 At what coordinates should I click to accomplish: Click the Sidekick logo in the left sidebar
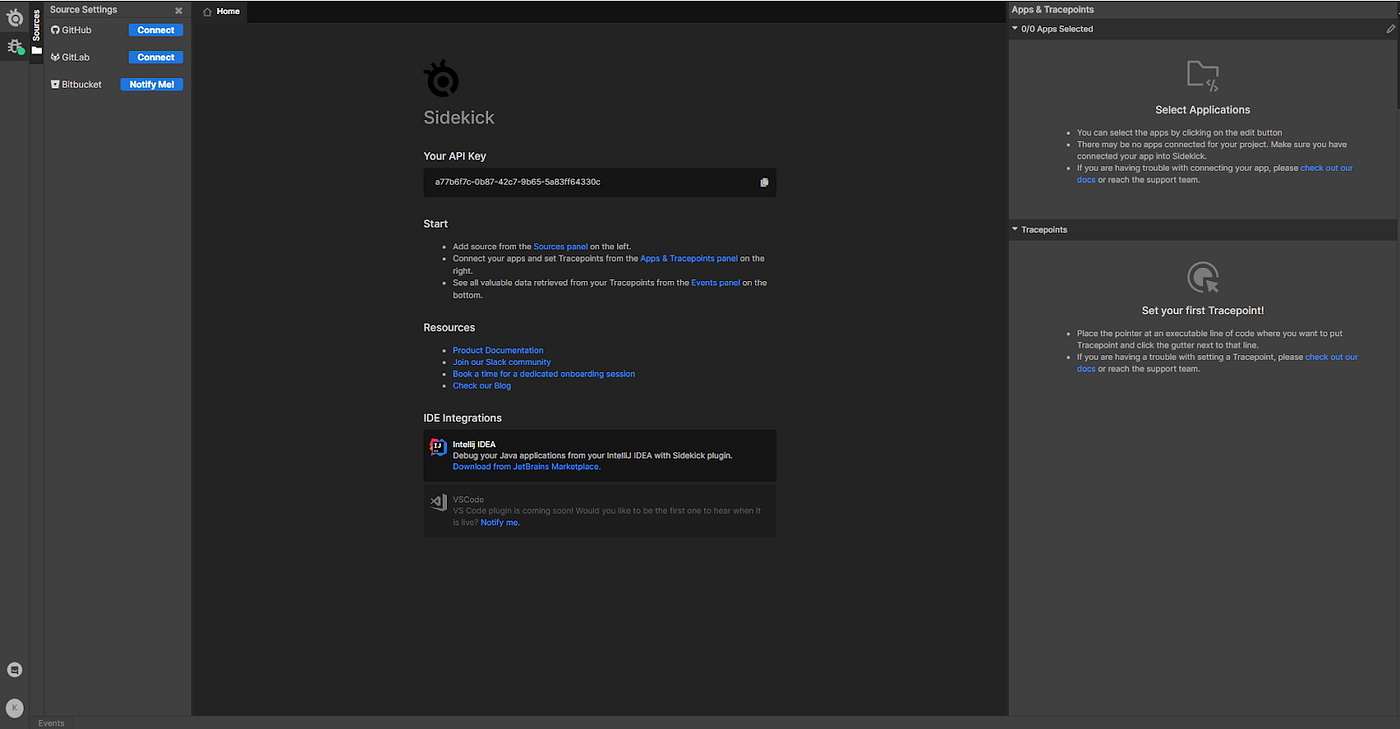15,17
